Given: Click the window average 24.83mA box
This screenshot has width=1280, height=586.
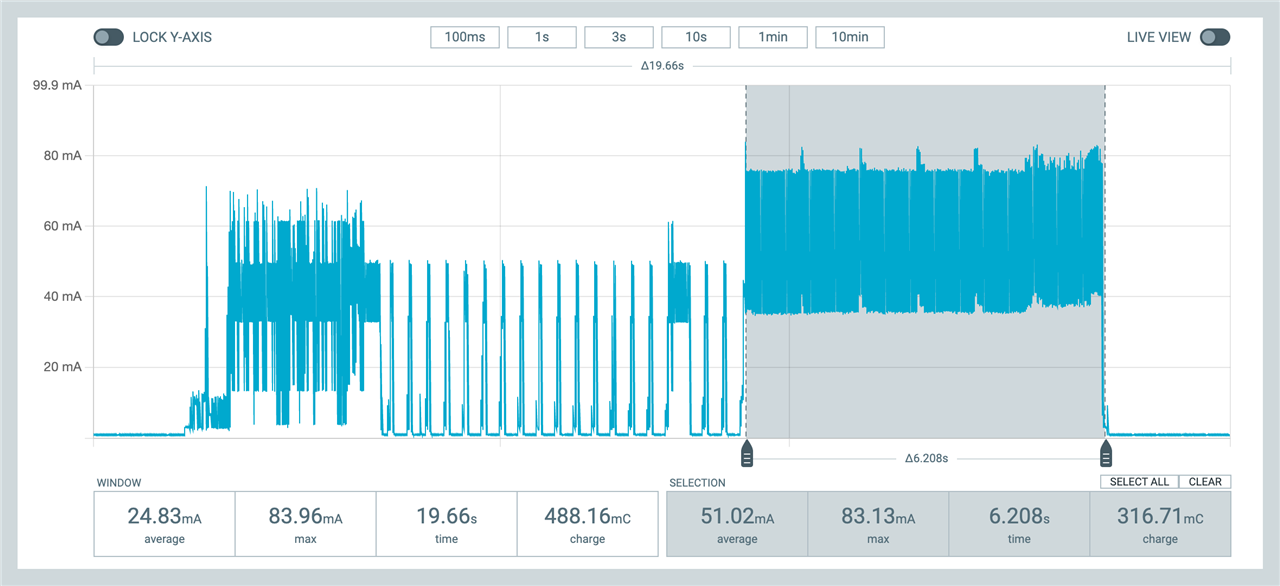Looking at the screenshot, I should point(164,524).
